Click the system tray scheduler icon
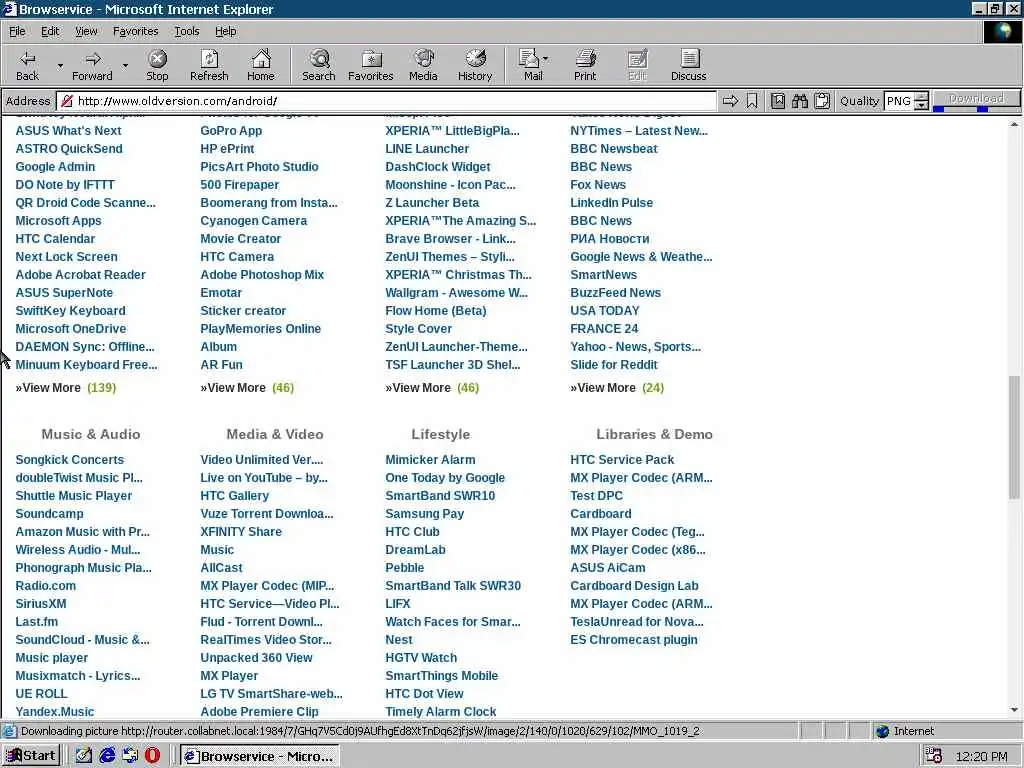The width and height of the screenshot is (1024, 768). click(934, 756)
